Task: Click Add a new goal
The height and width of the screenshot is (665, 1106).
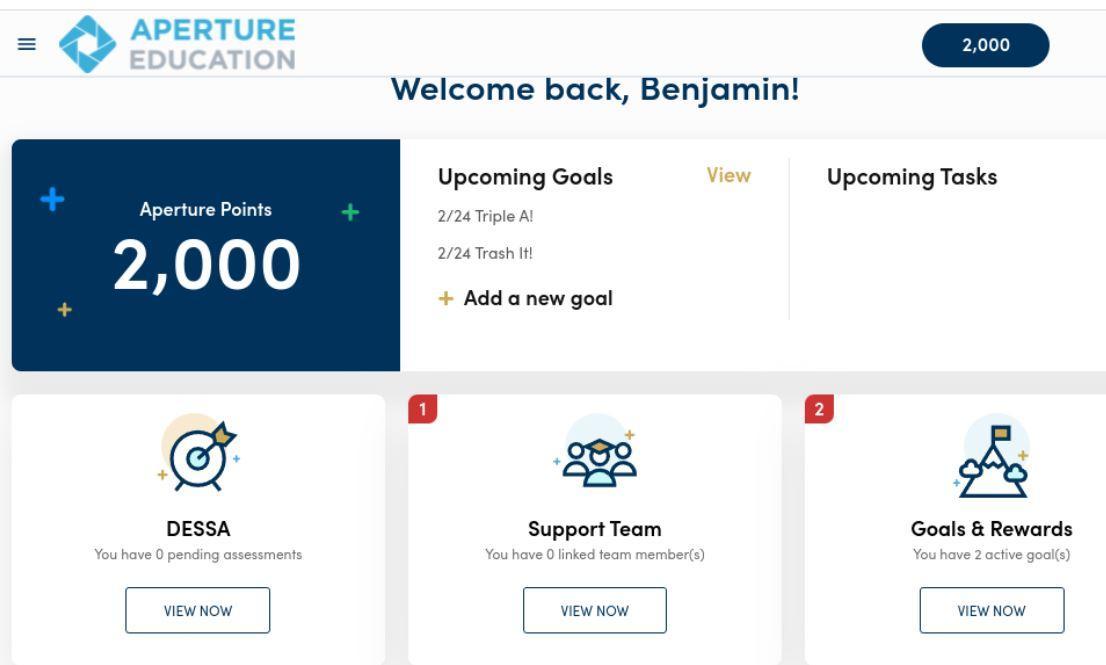Action: tap(538, 298)
